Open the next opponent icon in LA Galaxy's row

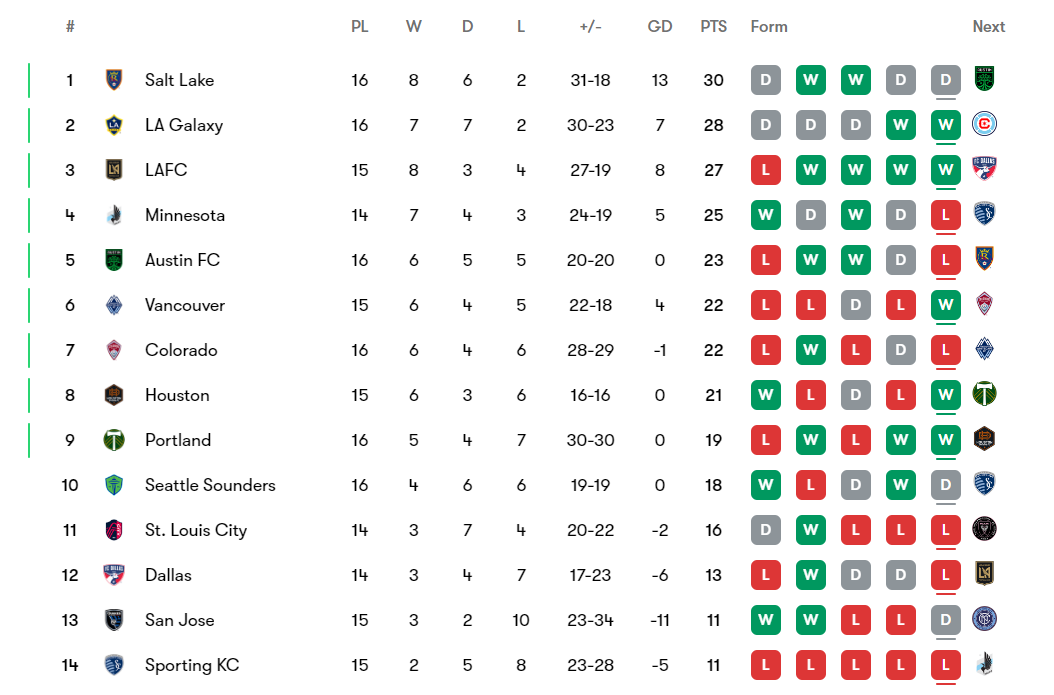pos(985,124)
